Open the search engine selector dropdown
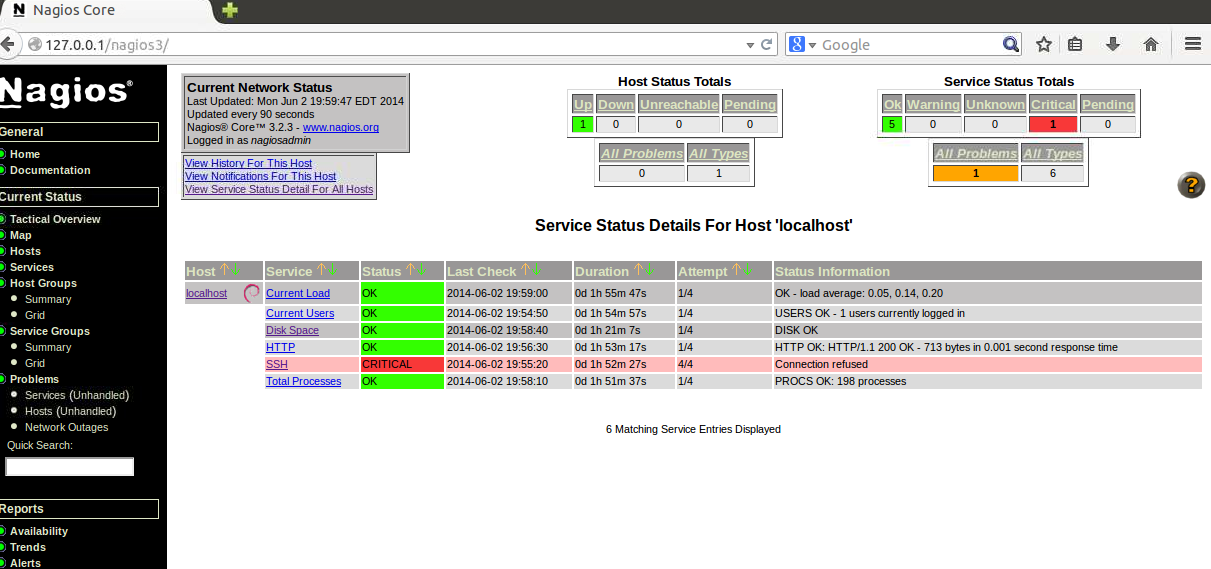The image size is (1211, 569). [x=802, y=44]
